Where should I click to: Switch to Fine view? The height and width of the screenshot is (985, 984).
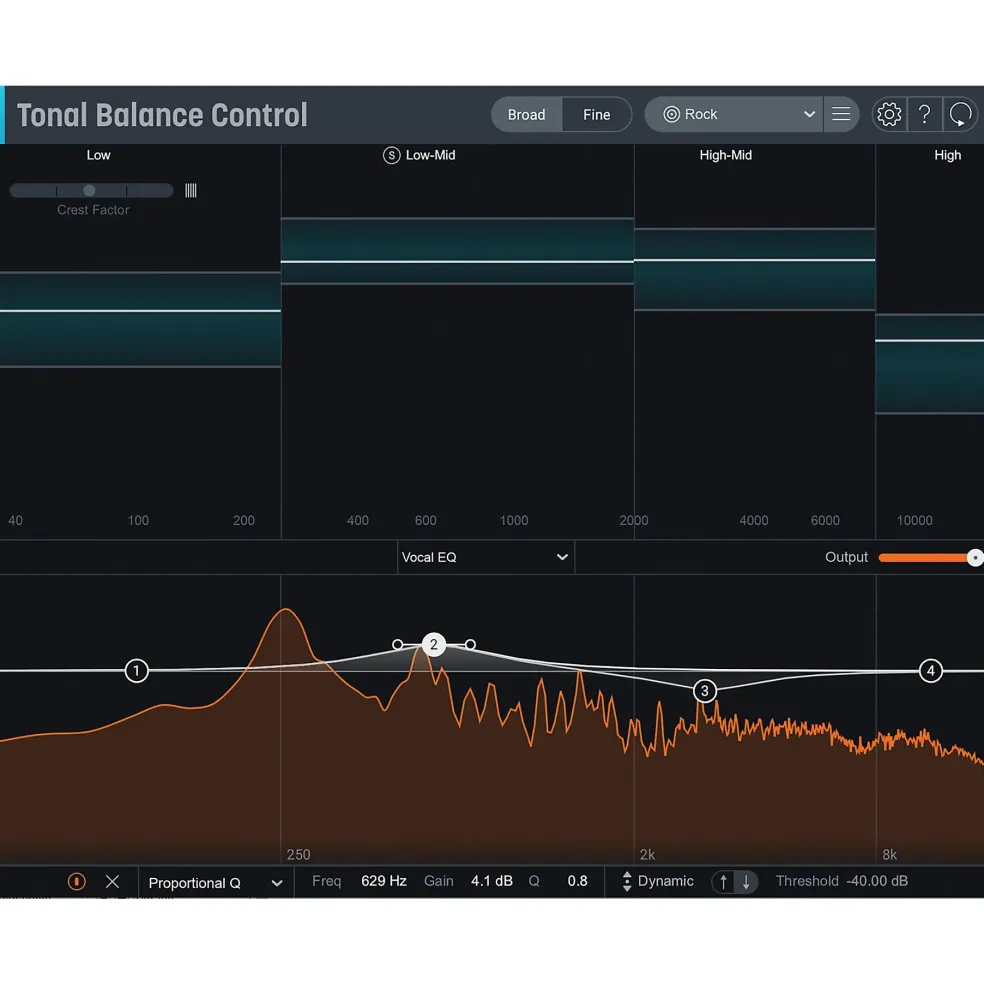click(596, 114)
